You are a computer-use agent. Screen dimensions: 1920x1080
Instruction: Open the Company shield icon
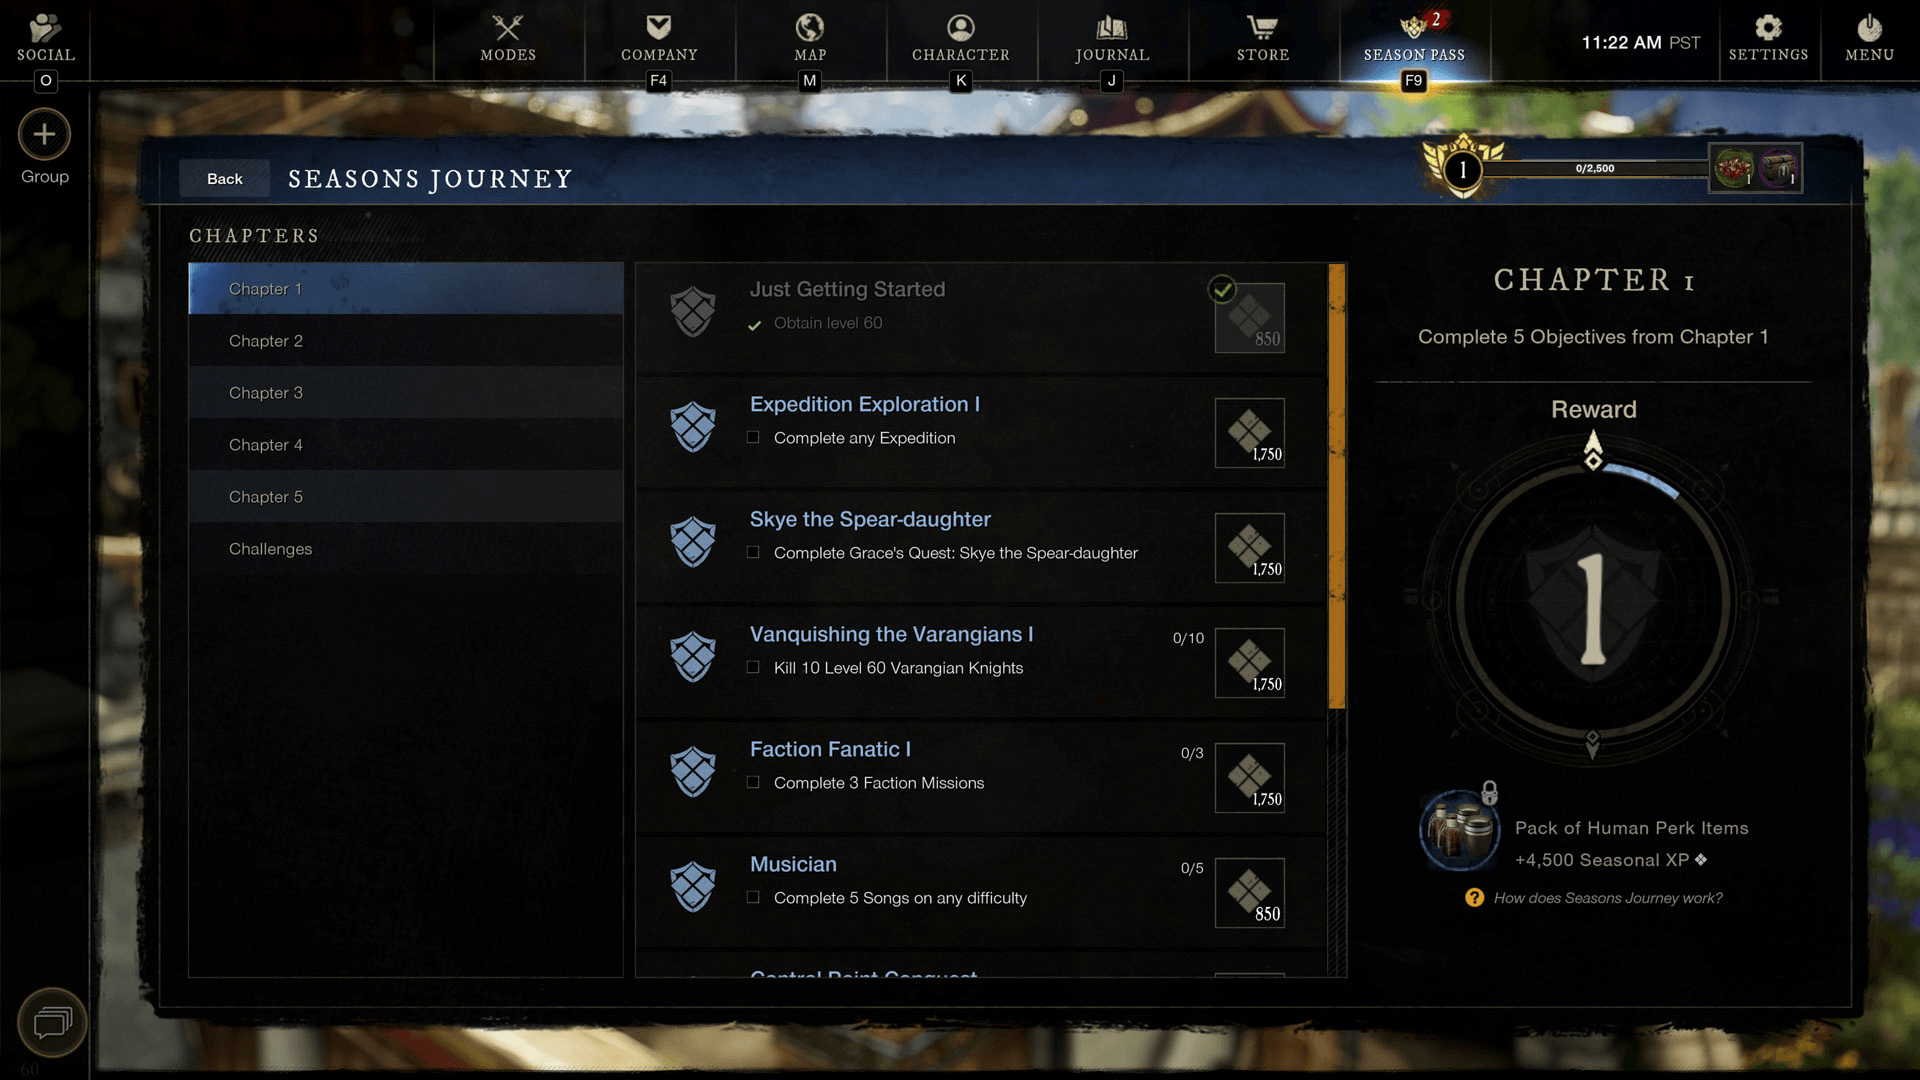(x=659, y=27)
